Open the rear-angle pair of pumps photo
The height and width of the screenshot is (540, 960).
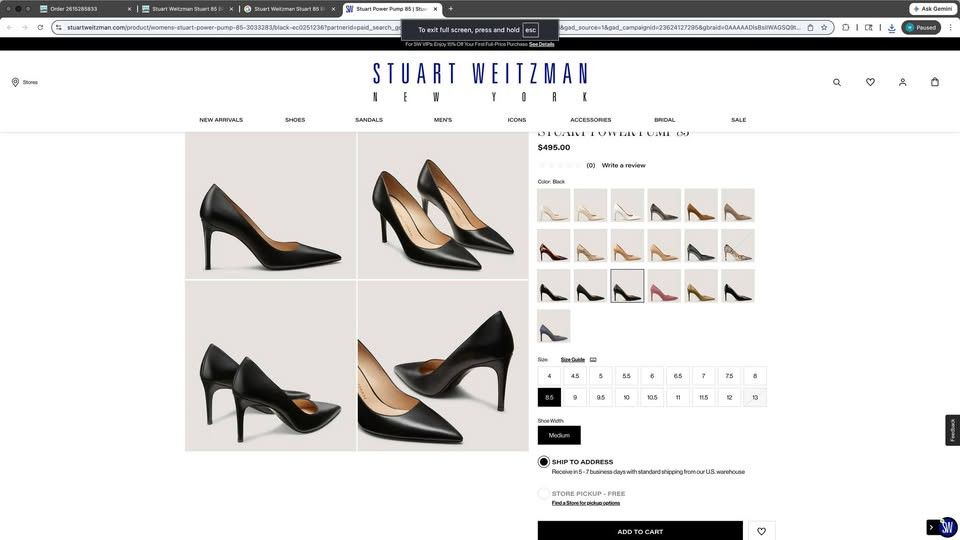click(270, 366)
